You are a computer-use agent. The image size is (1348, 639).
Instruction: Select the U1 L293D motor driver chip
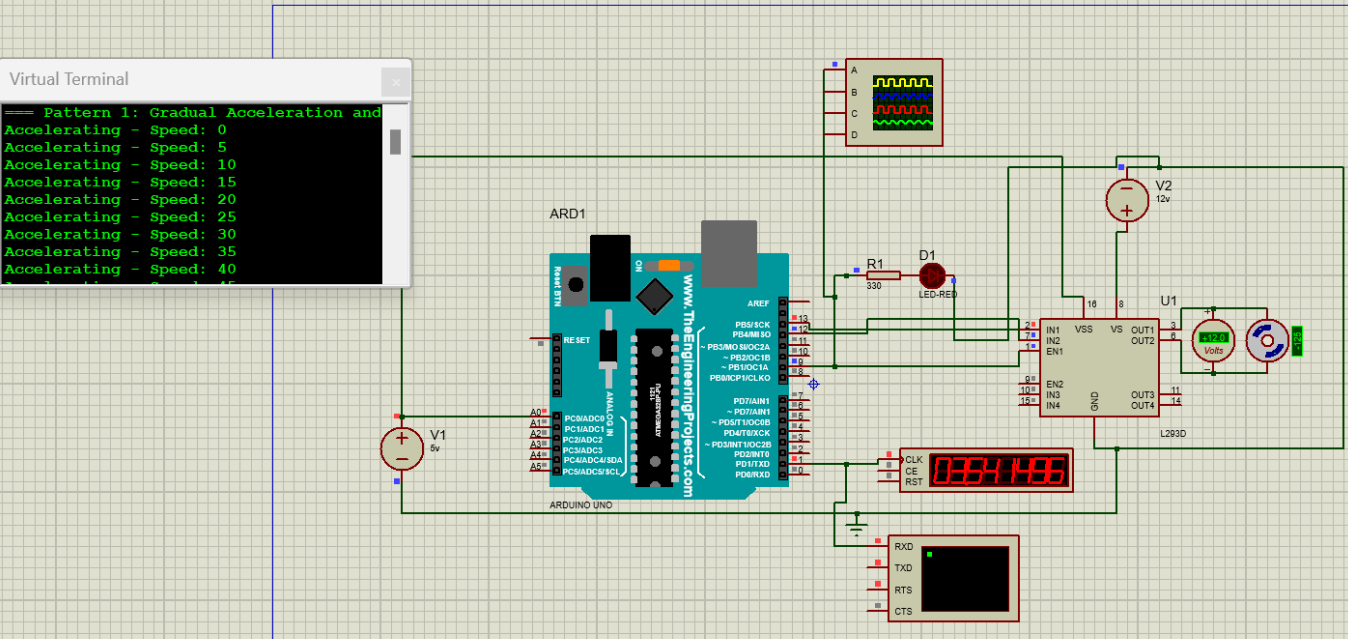[x=1100, y=367]
